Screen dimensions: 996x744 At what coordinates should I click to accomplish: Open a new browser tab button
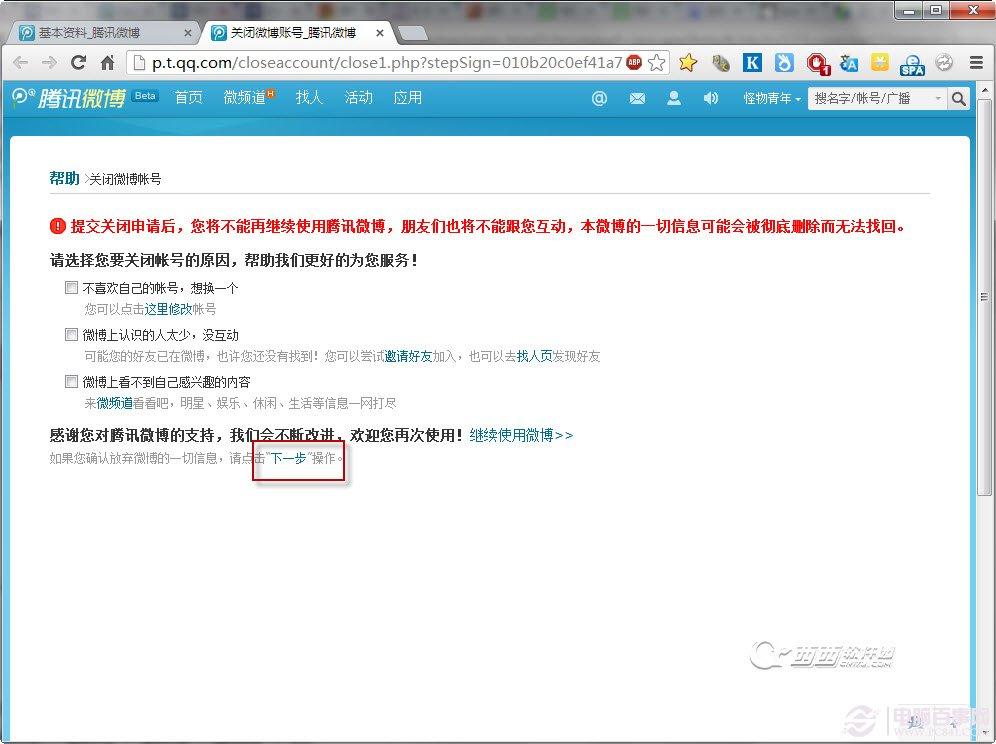412,33
